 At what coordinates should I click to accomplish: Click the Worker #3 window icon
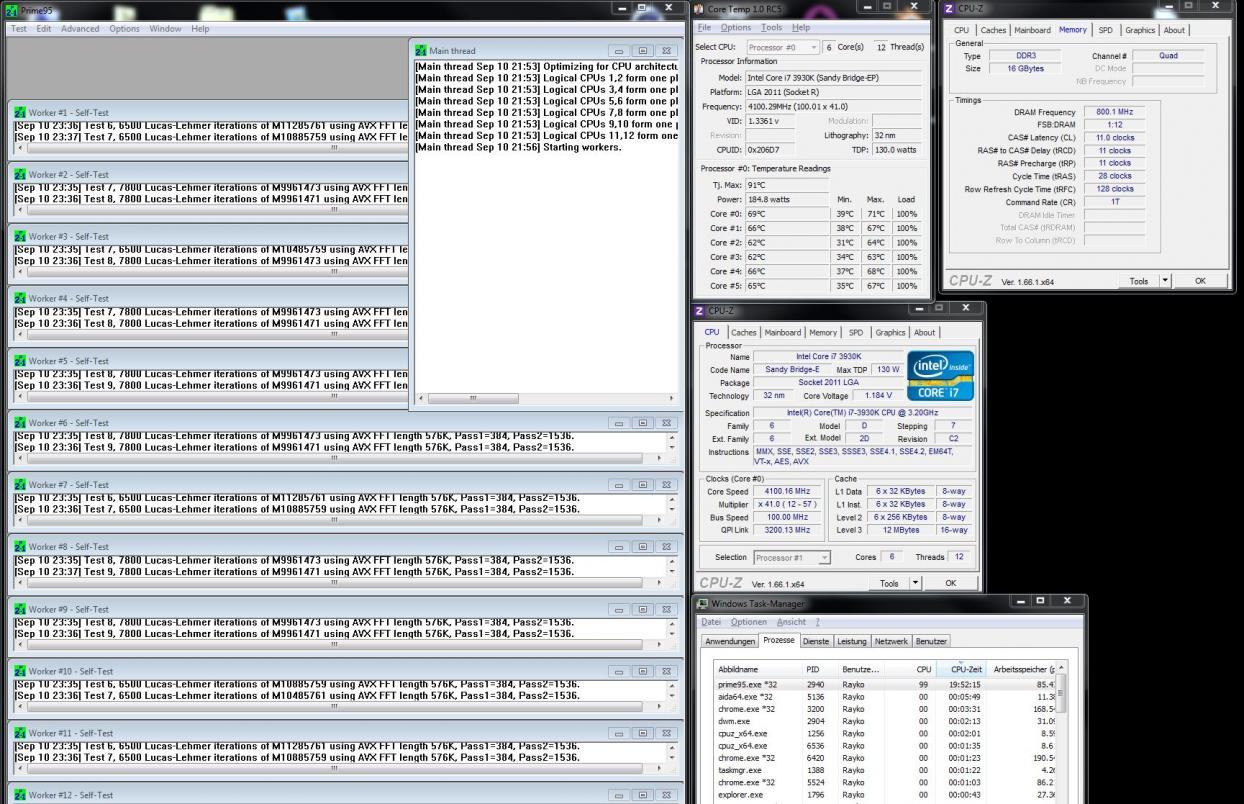coord(19,236)
